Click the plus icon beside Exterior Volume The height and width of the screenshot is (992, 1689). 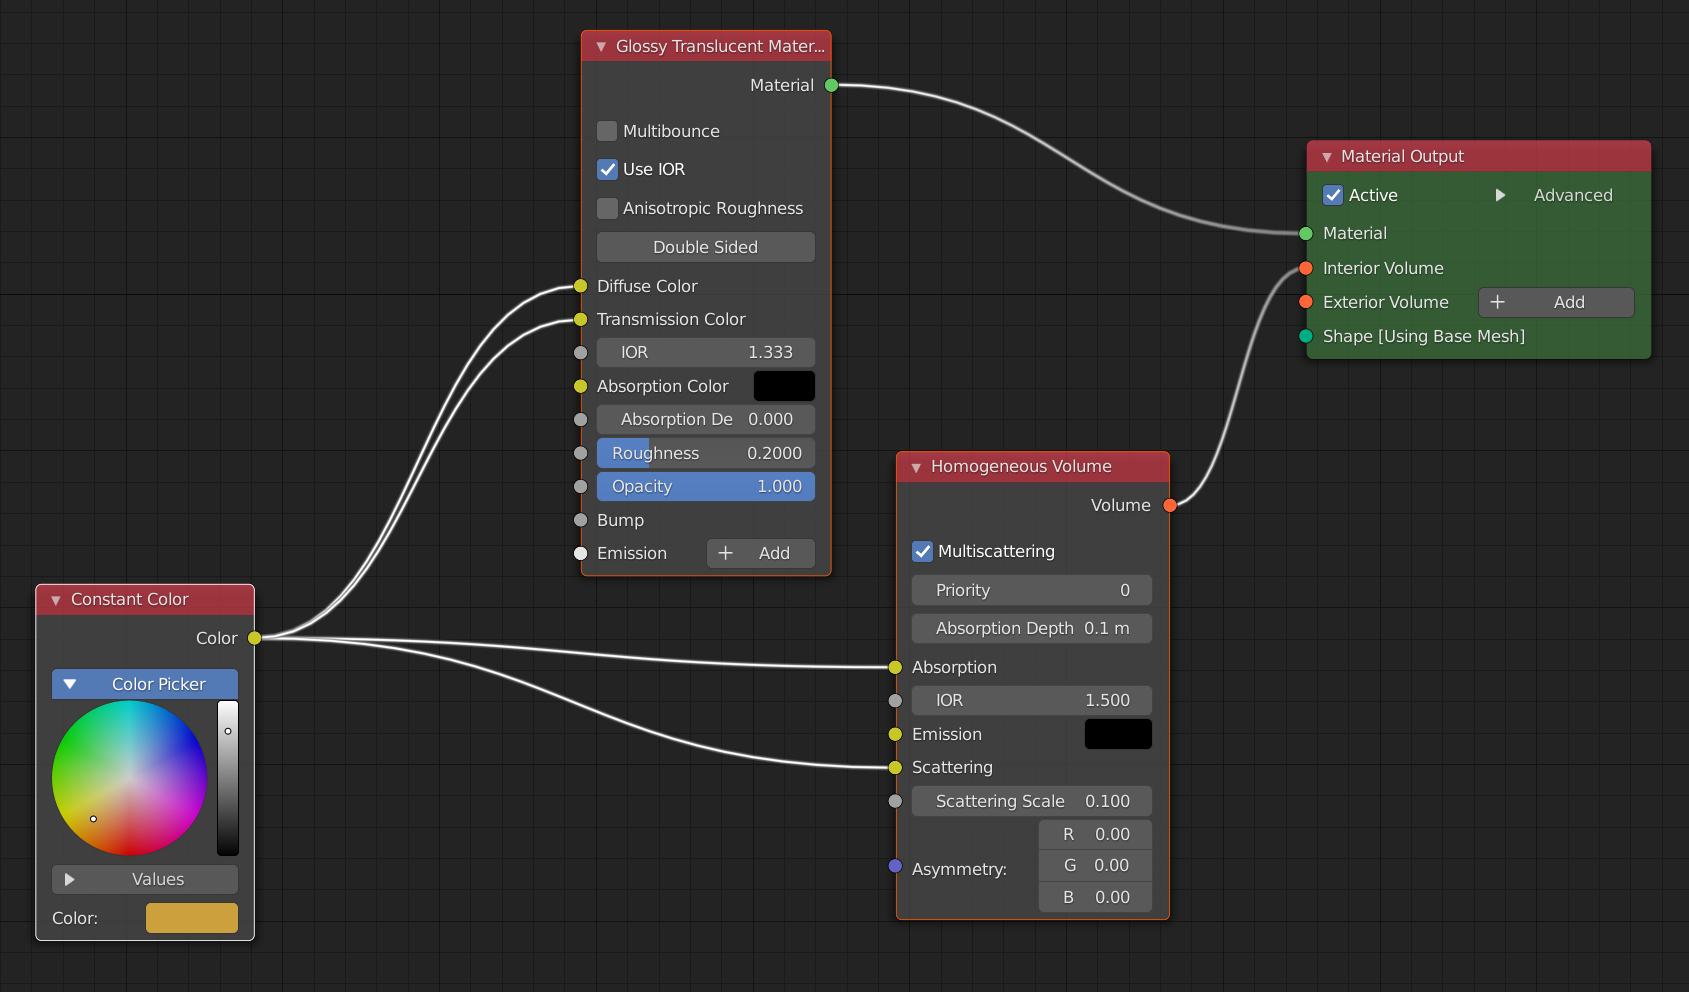1497,302
